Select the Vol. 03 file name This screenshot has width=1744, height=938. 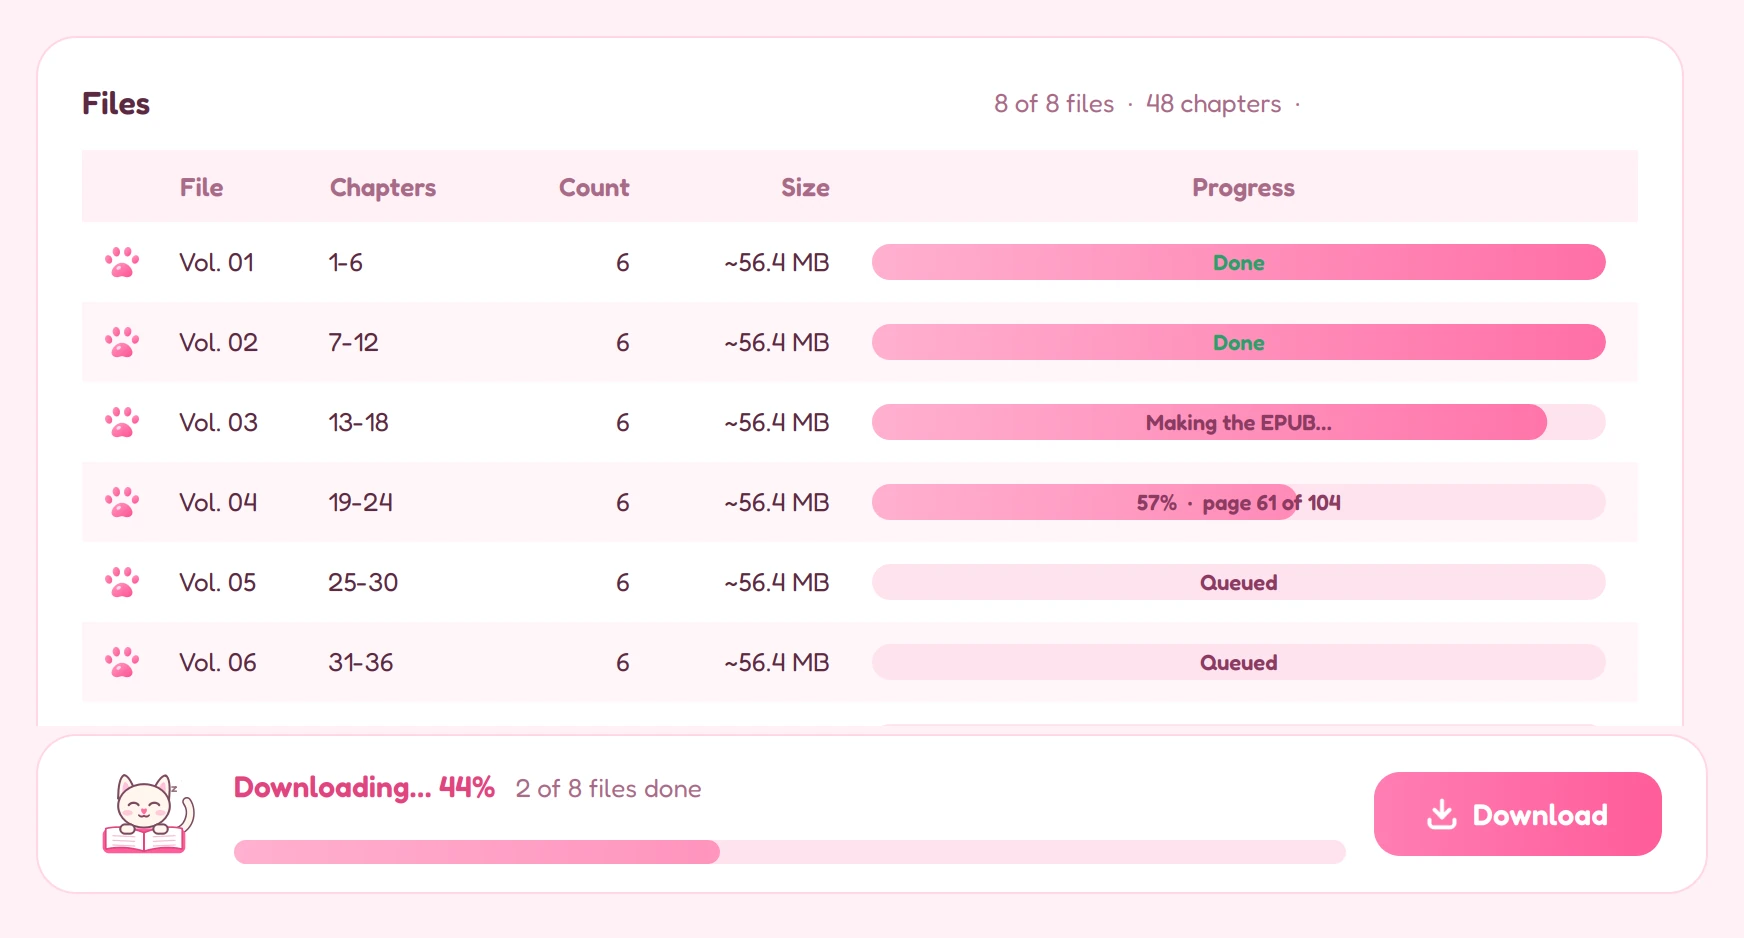pos(218,422)
